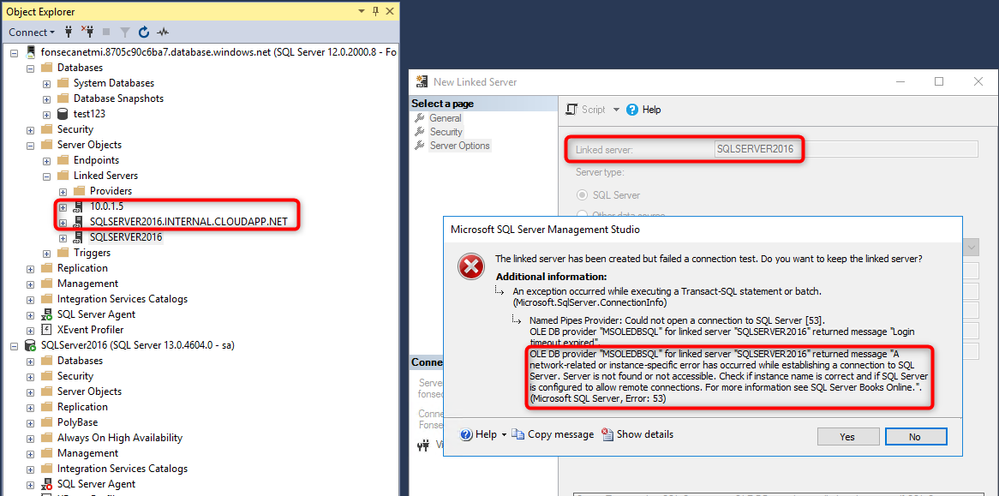This screenshot has height=496, width=999.
Task: Select Integration Services Catalogs under fonsecanetmi server
Action: (x=122, y=299)
